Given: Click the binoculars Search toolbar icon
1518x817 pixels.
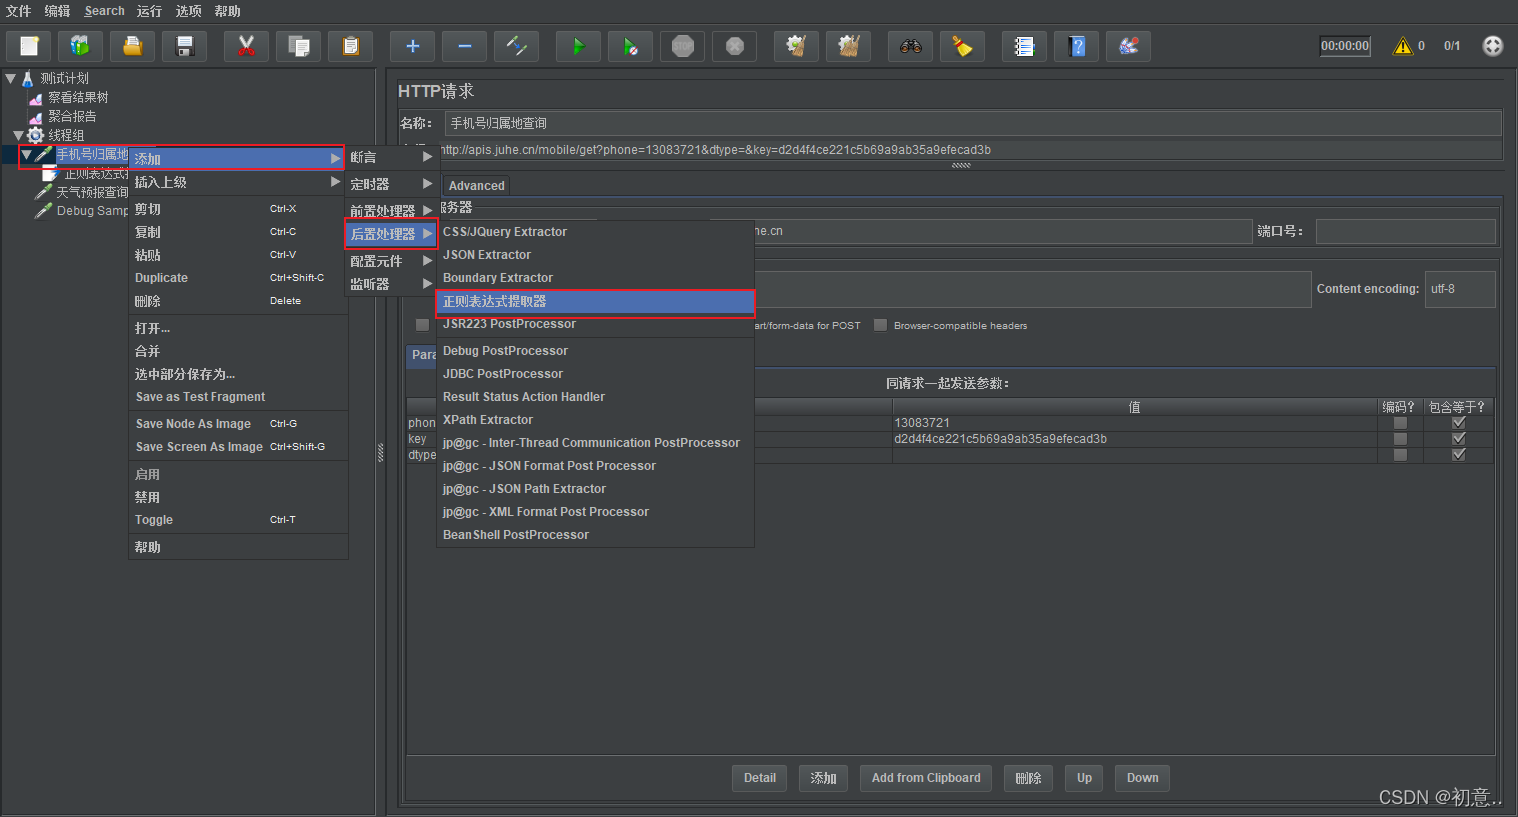Looking at the screenshot, I should point(910,46).
